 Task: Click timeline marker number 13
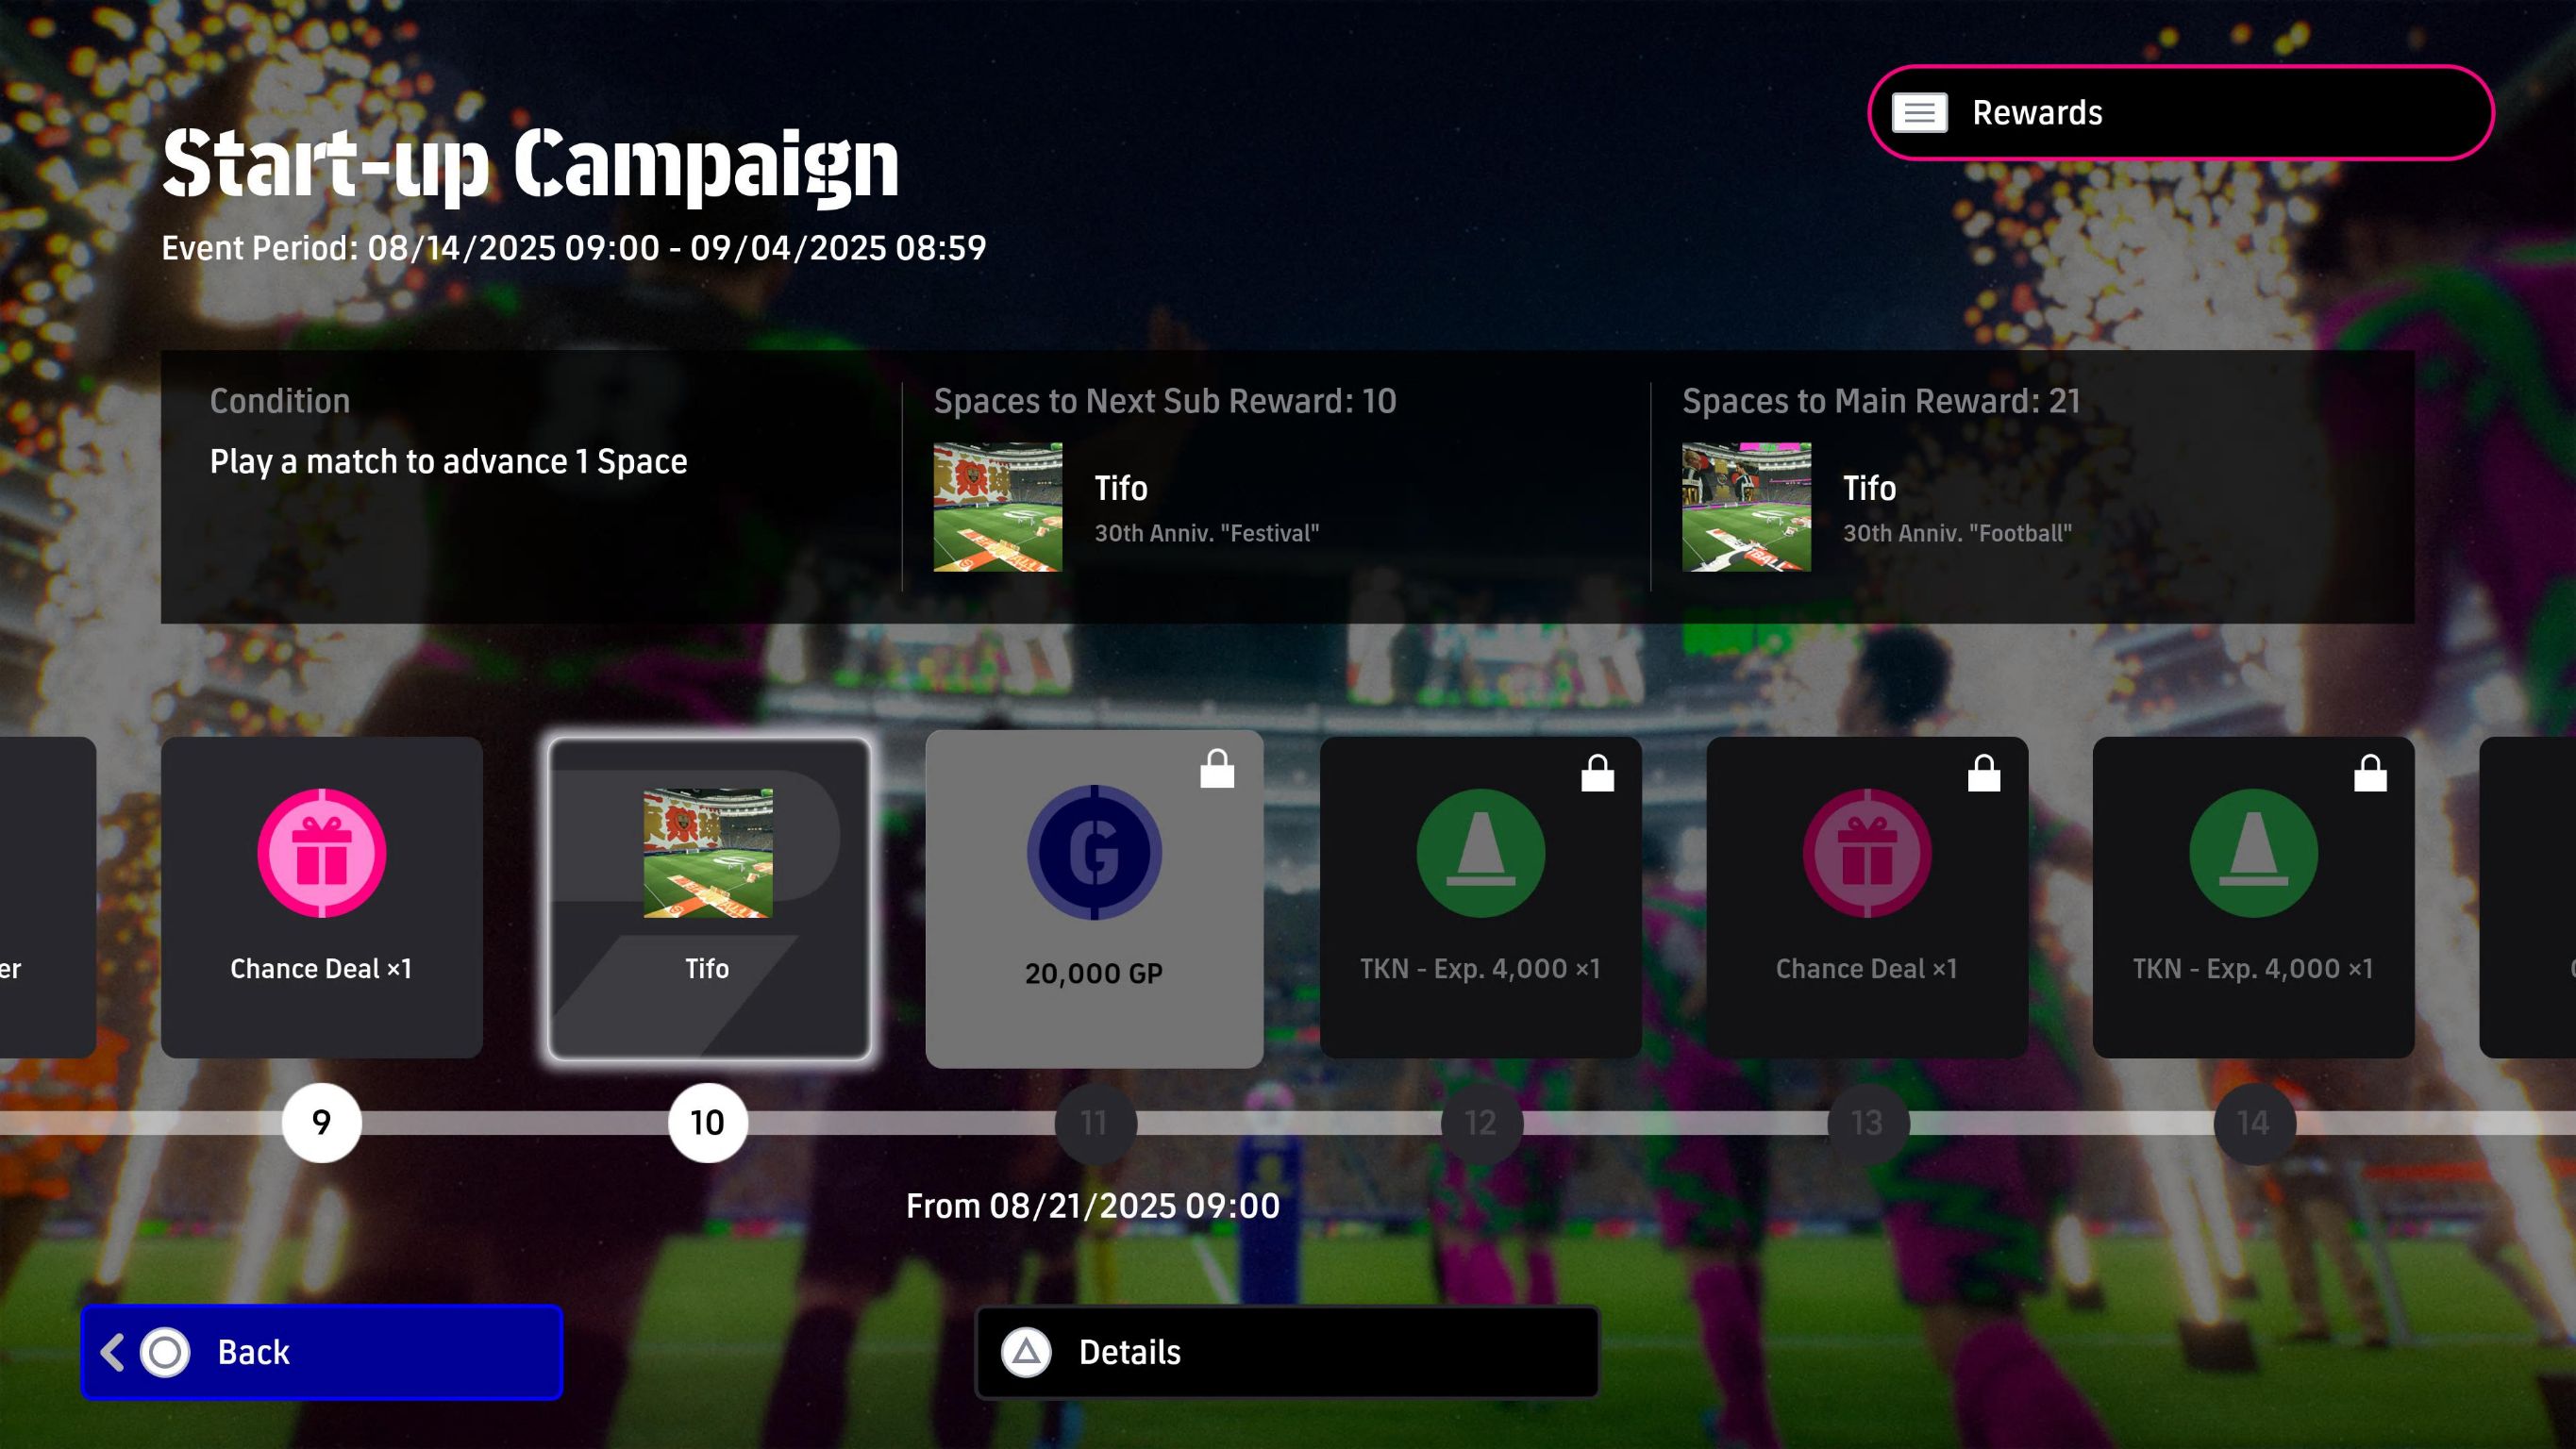pos(1867,1123)
